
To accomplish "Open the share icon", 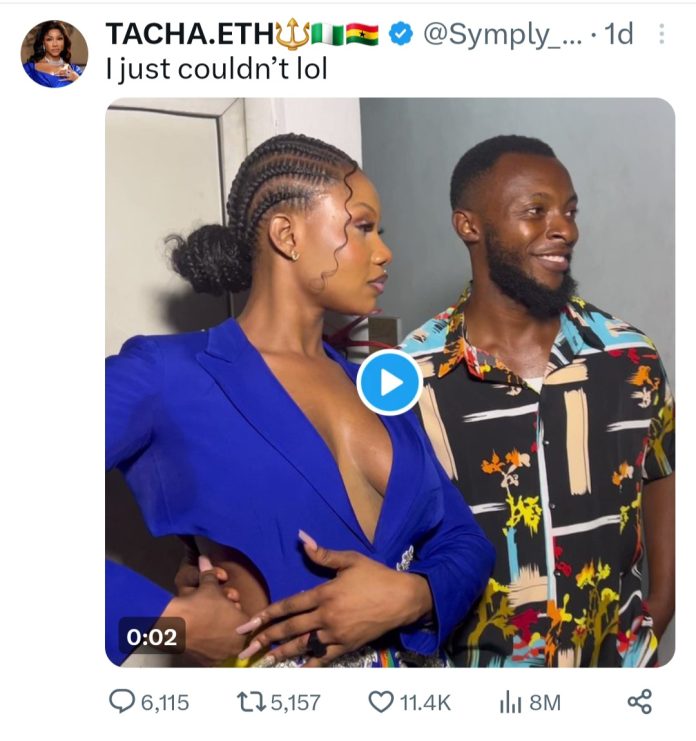I will 639,702.
